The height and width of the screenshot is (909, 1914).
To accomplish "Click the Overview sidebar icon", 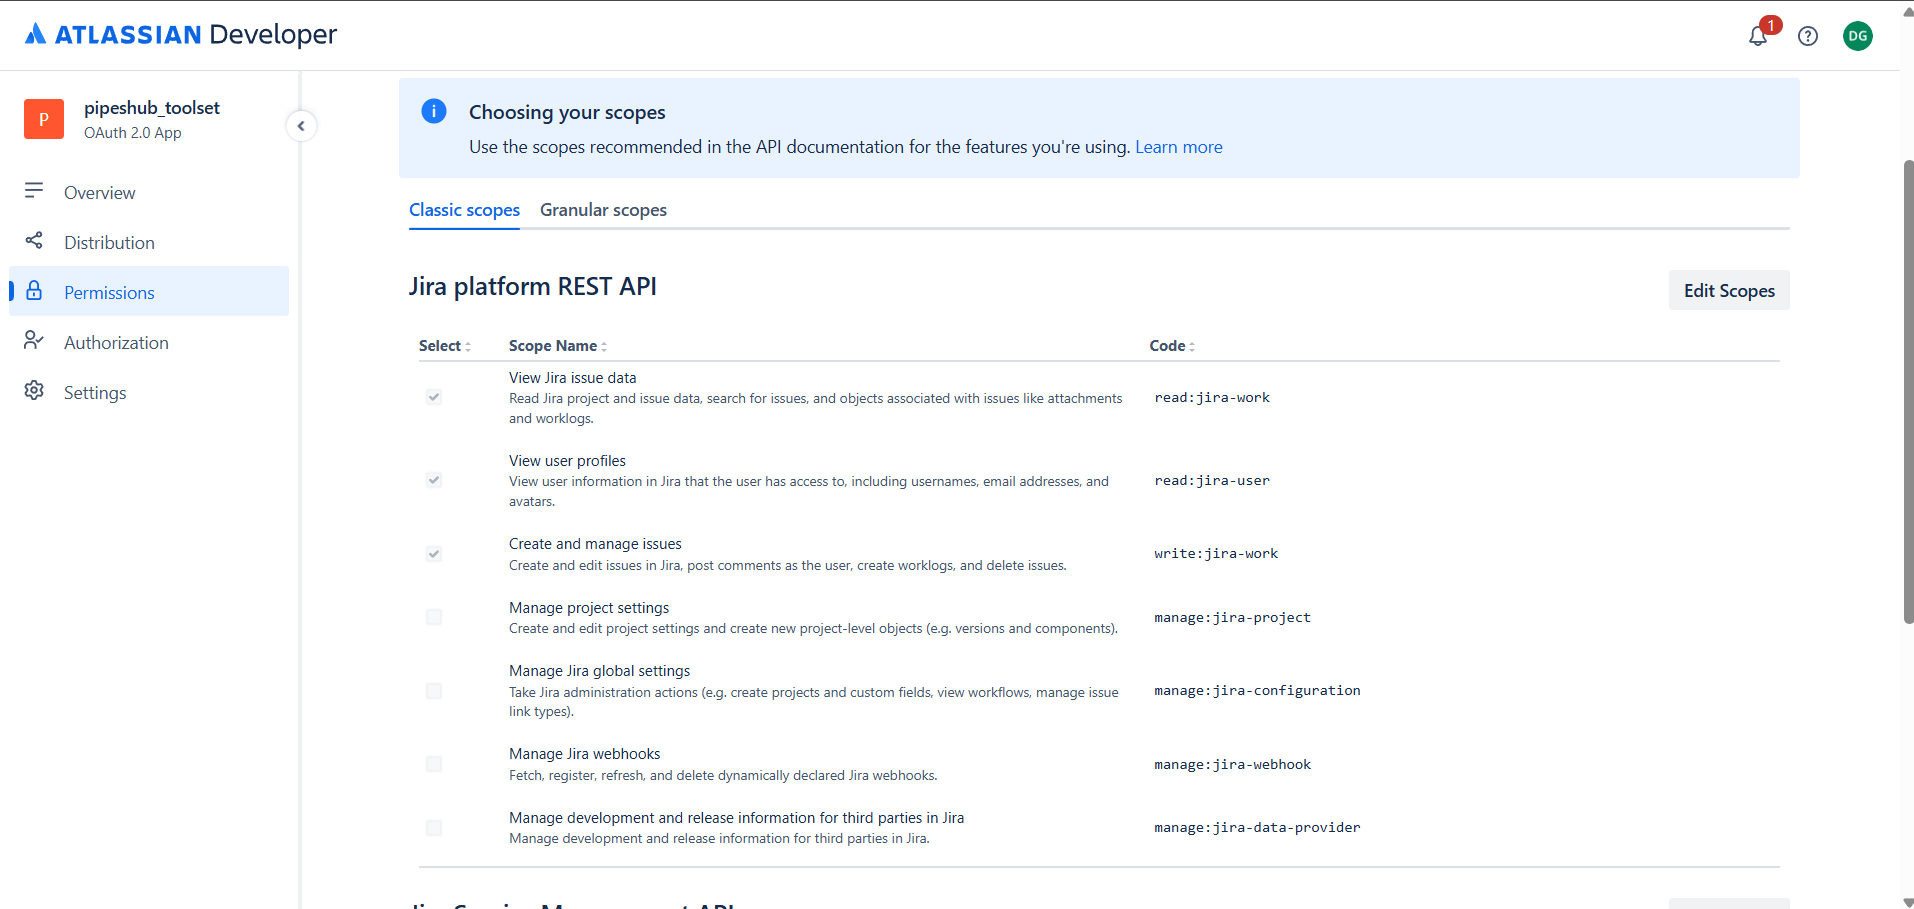I will 34,191.
